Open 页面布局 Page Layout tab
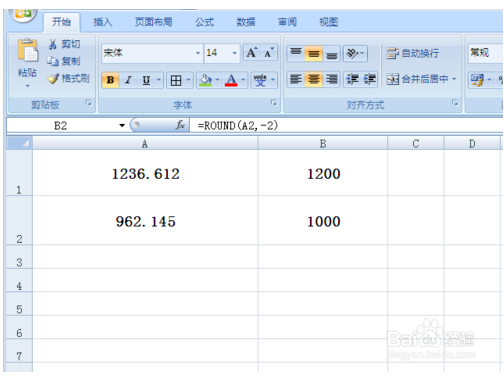Image resolution: width=504 pixels, height=382 pixels. [x=153, y=22]
